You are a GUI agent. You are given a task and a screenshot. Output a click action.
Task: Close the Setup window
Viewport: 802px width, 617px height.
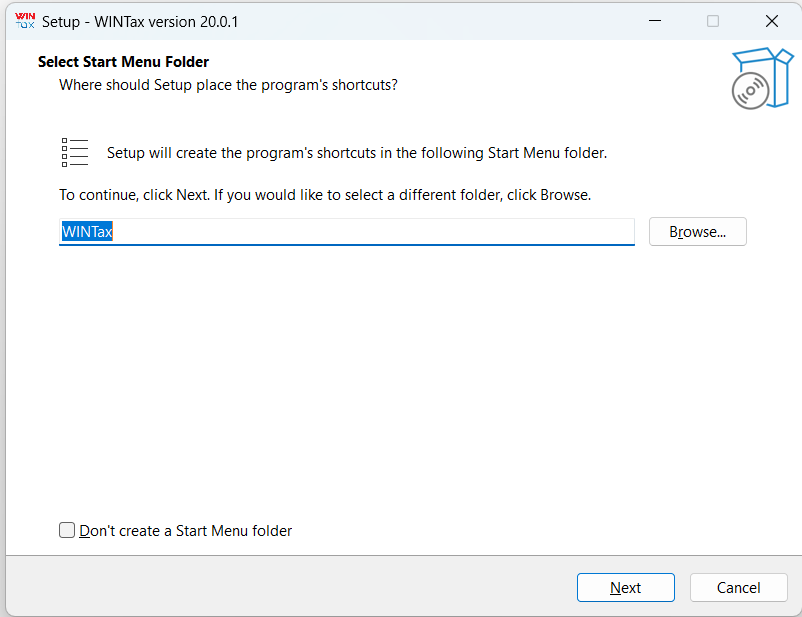771,21
